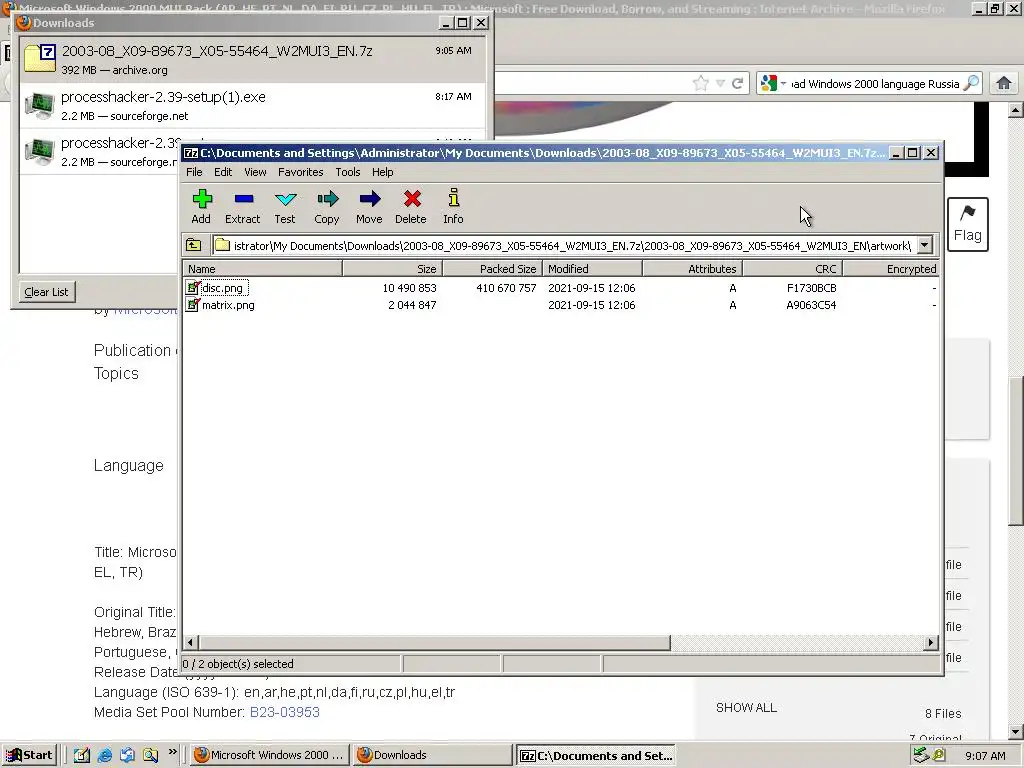The image size is (1024, 768).
Task: Open the Help menu in 7-Zip
Action: [383, 172]
